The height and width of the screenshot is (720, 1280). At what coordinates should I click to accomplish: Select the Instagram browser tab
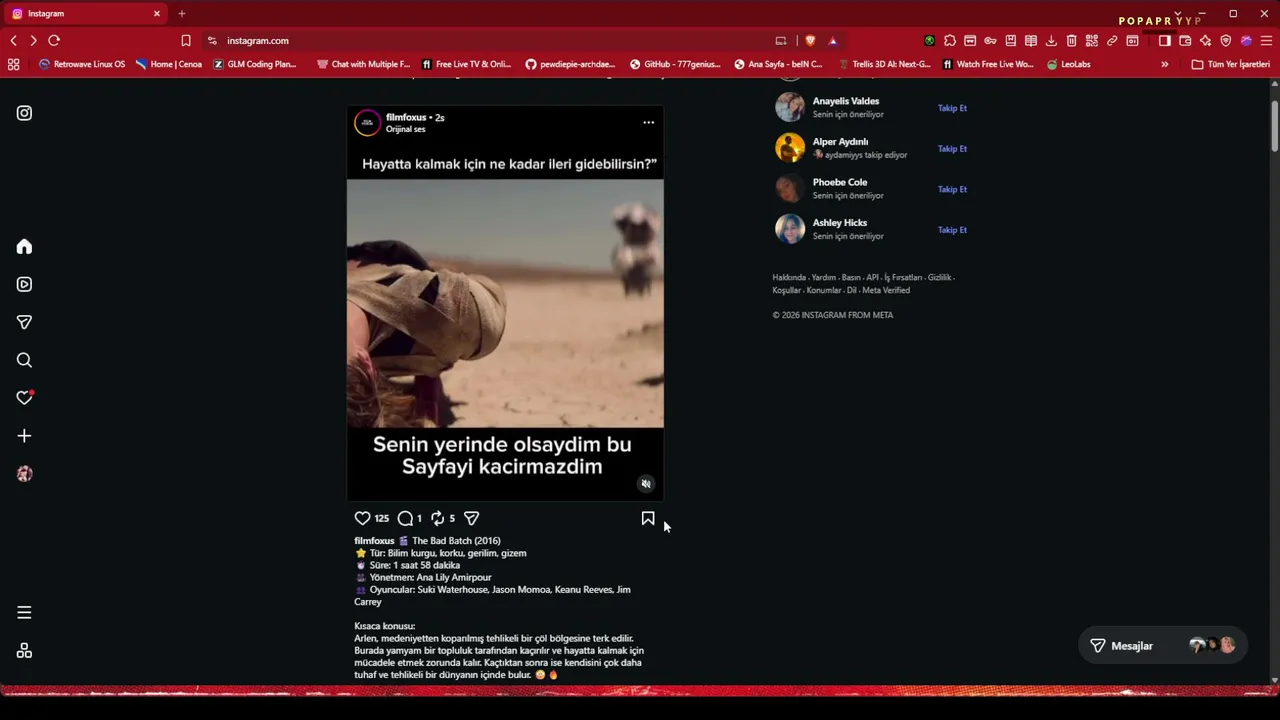pos(87,14)
